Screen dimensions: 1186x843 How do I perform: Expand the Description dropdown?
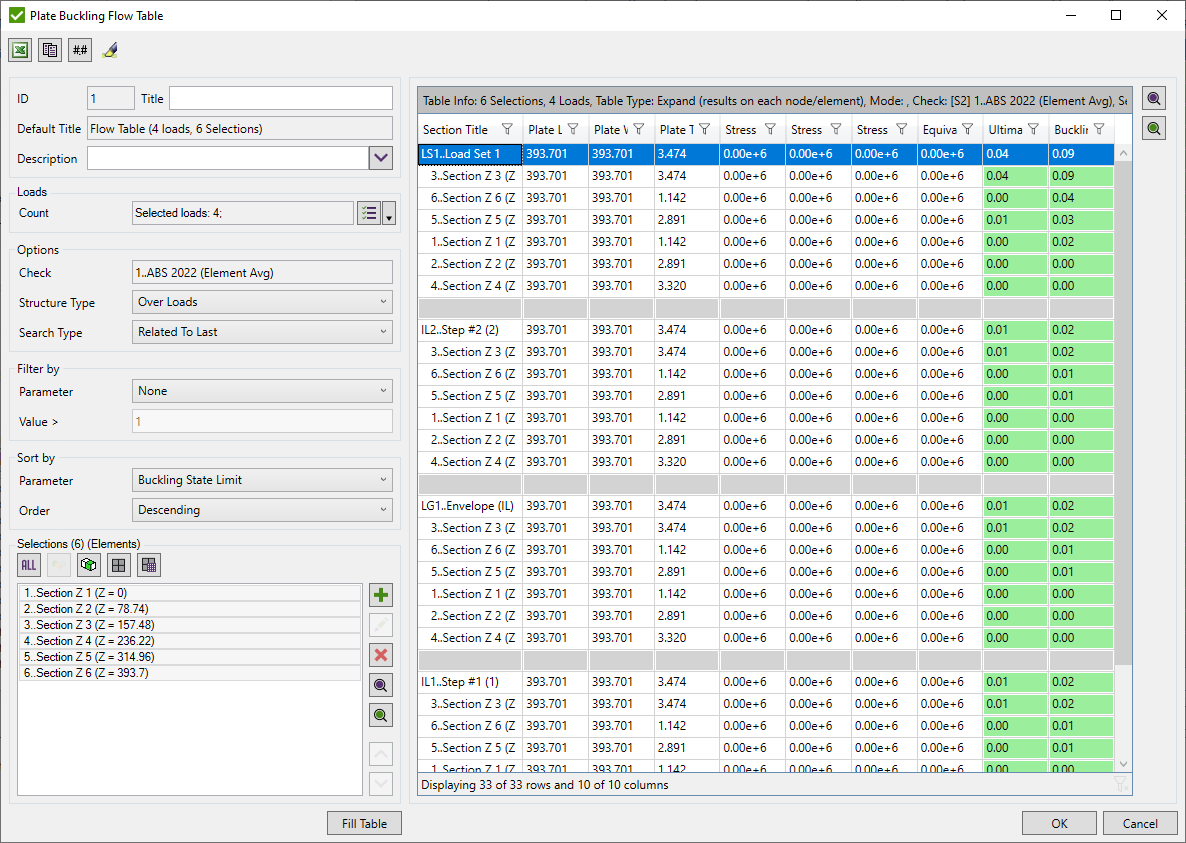(380, 158)
